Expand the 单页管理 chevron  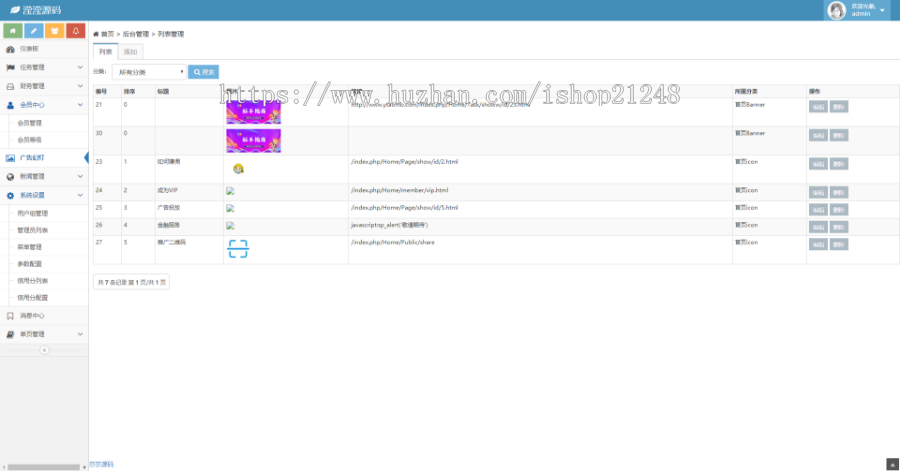(x=80, y=334)
